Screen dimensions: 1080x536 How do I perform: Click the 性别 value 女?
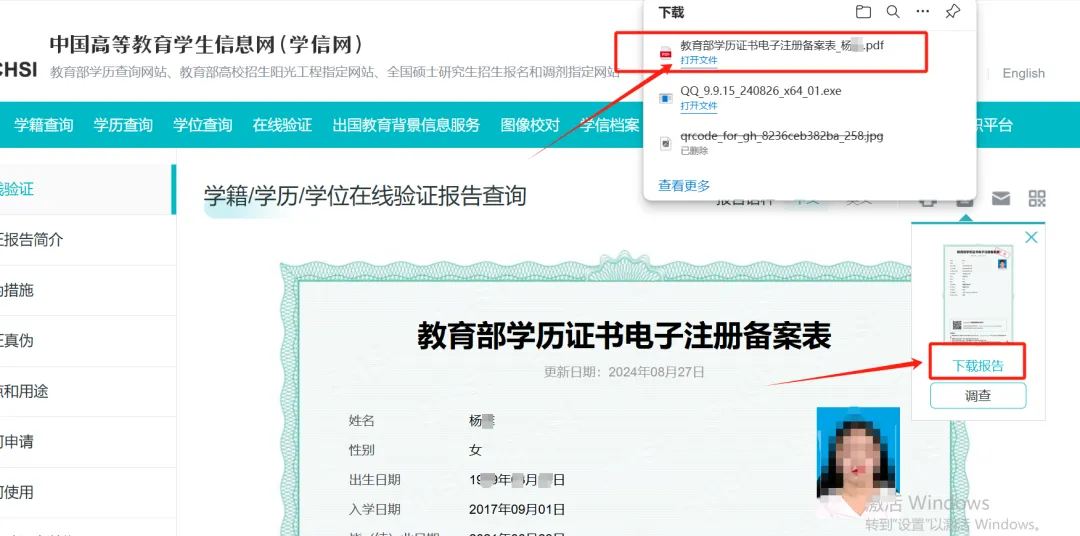click(x=475, y=451)
